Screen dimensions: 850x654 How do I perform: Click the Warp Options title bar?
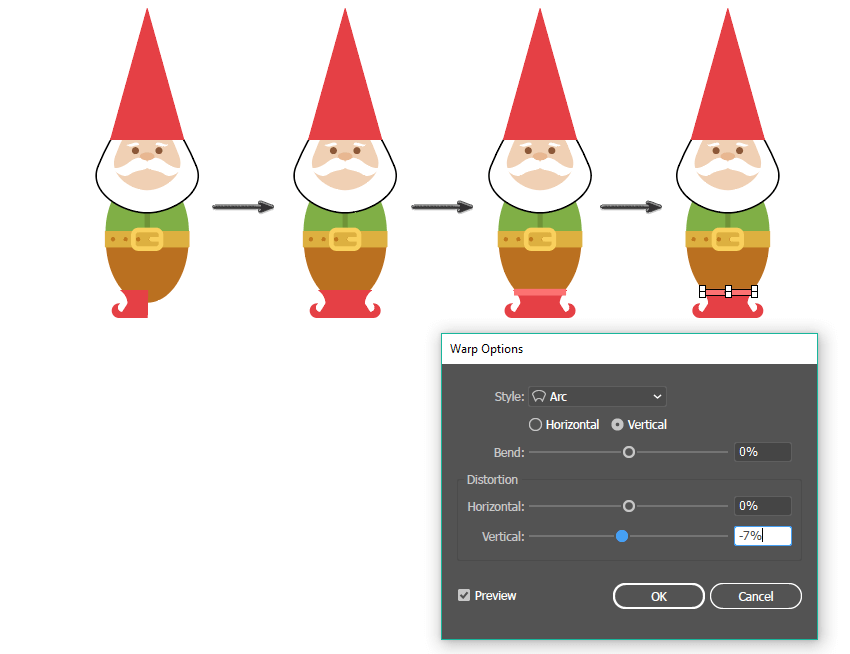click(x=629, y=349)
